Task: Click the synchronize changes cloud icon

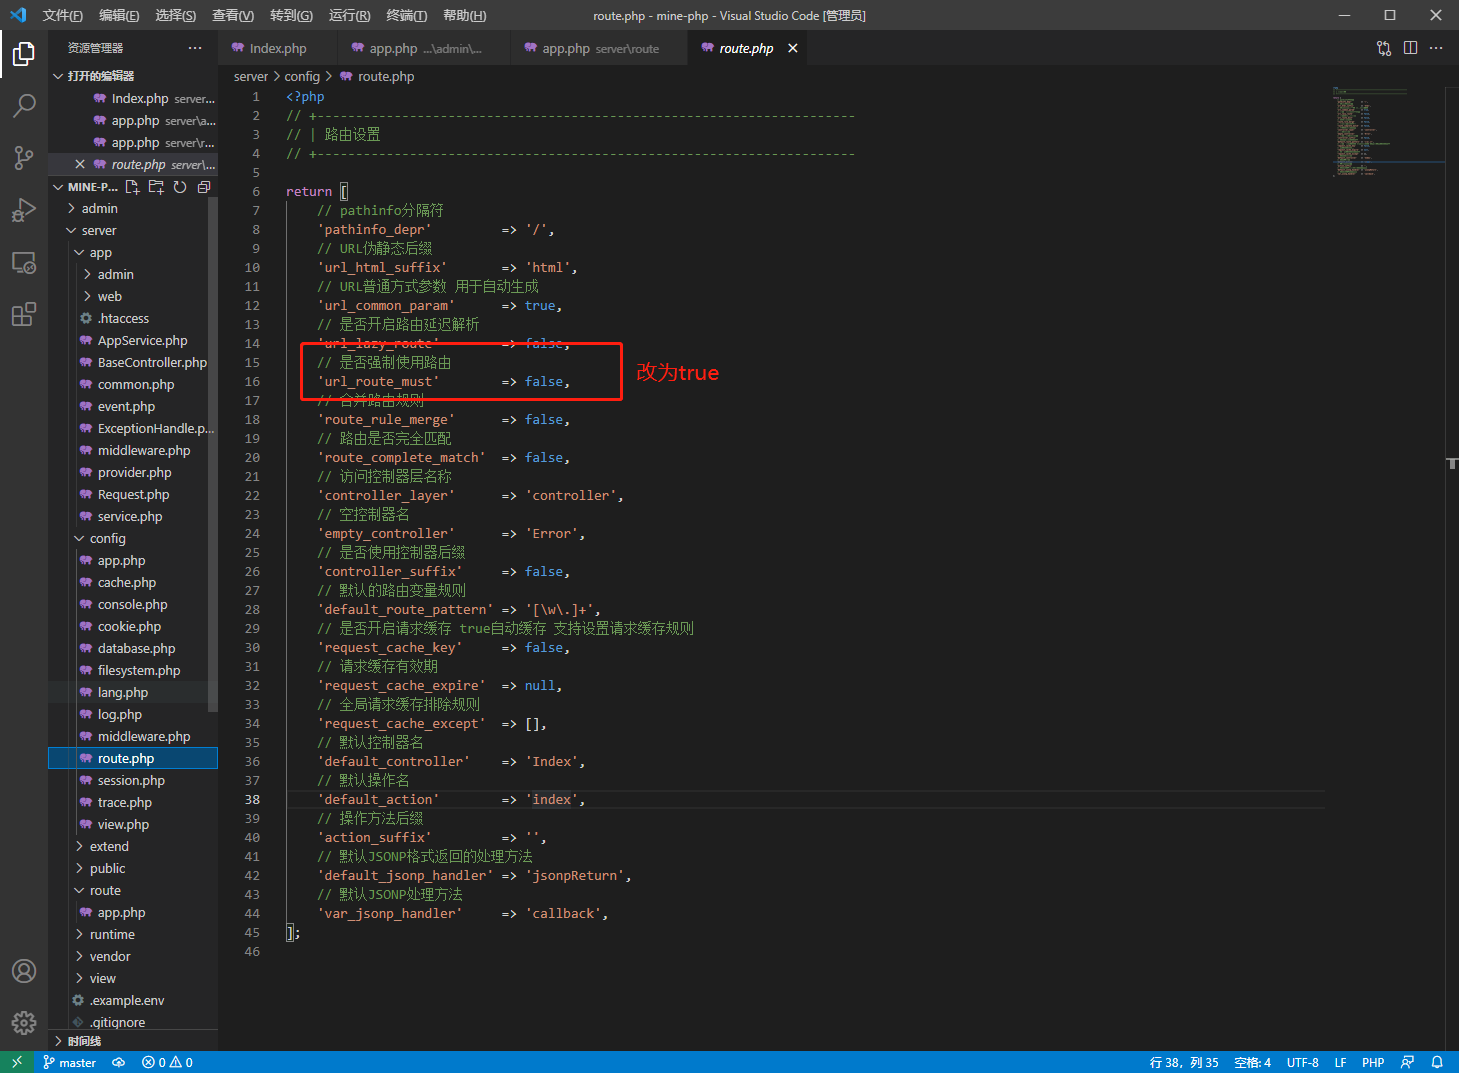Action: point(118,1062)
